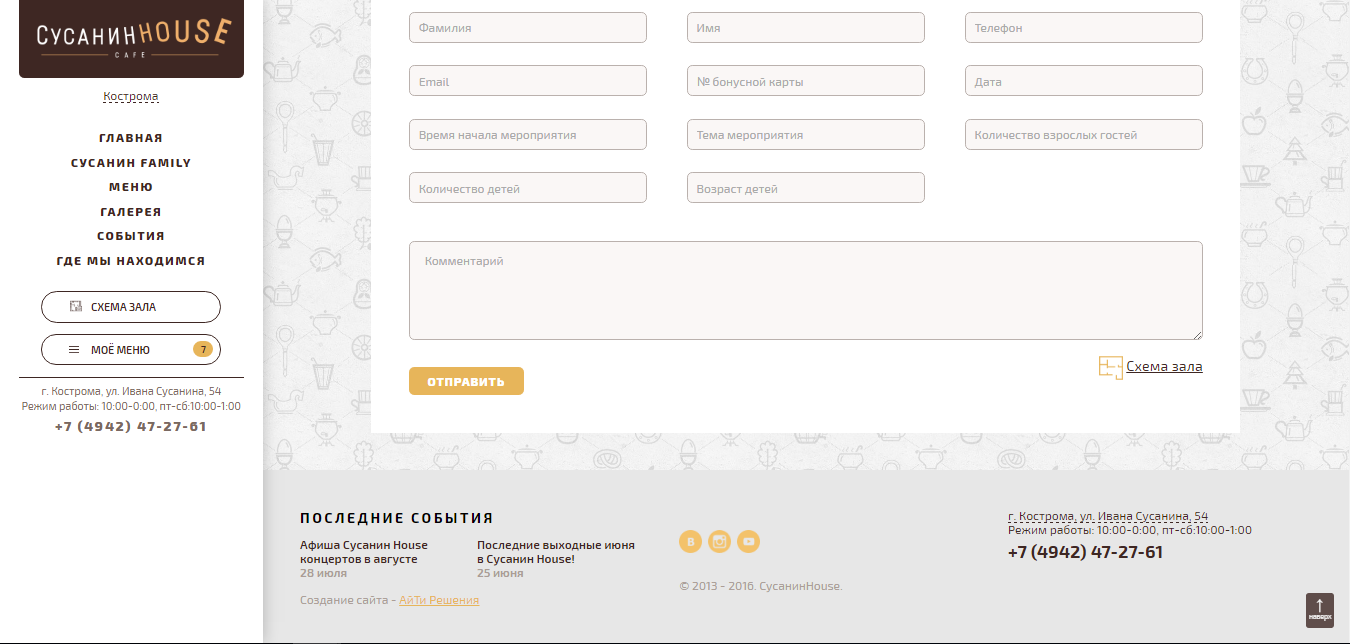This screenshot has width=1350, height=644.
Task: Click the Фамилия input field
Action: (x=527, y=28)
